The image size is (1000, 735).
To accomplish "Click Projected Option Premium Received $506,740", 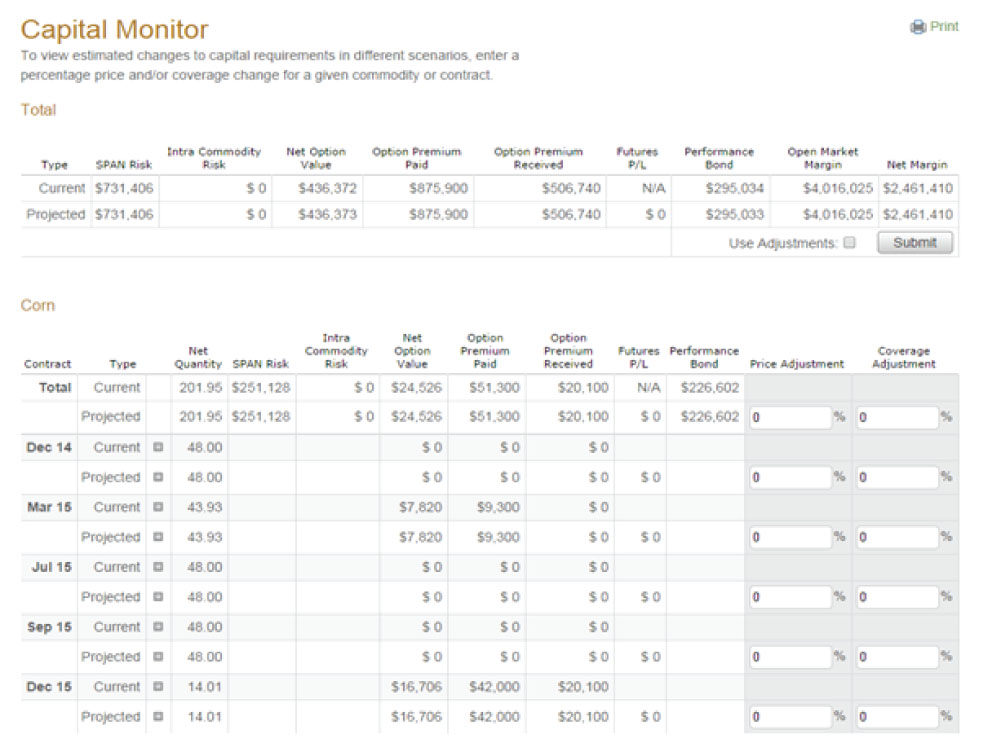I will click(571, 214).
